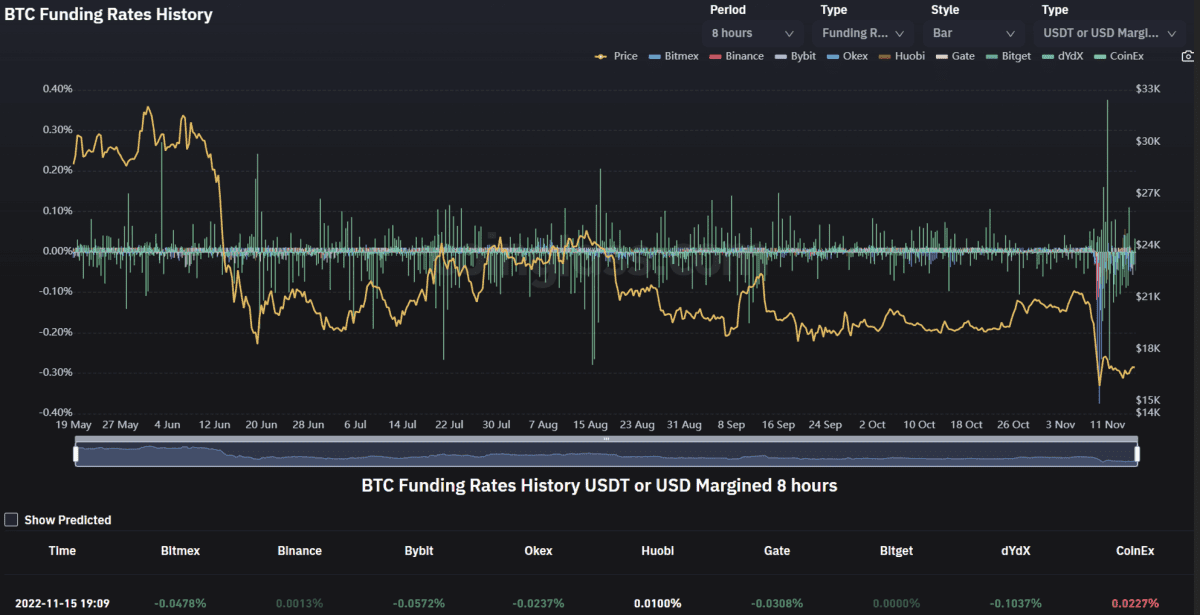The width and height of the screenshot is (1200, 615).
Task: Click the 19 May x-axis date label
Action: coord(74,424)
